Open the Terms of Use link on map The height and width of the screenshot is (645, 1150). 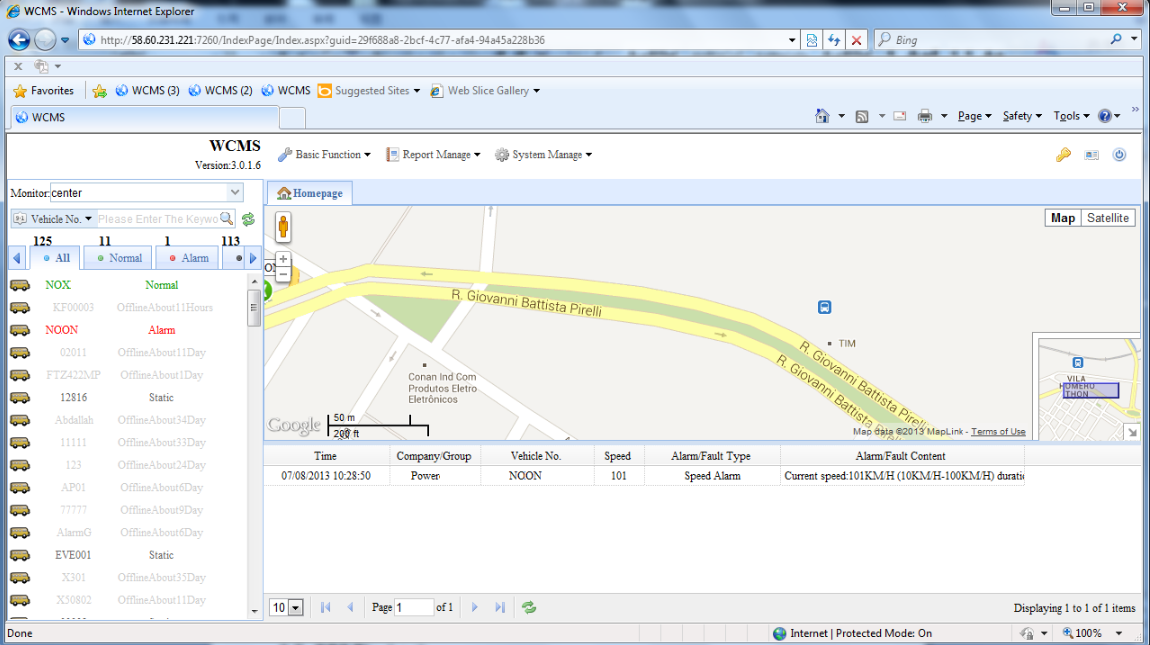[x=997, y=432]
